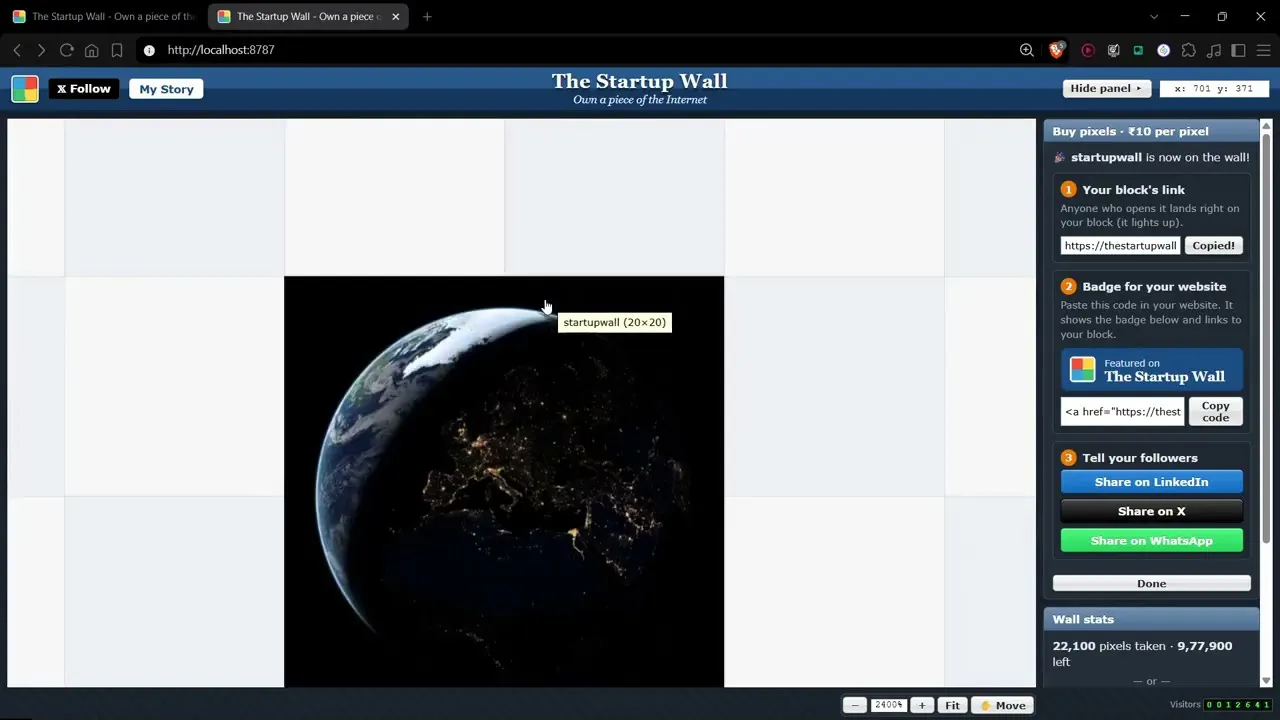The image size is (1280, 720).
Task: Click the Startup Wall colorful logo icon
Action: [x=25, y=89]
